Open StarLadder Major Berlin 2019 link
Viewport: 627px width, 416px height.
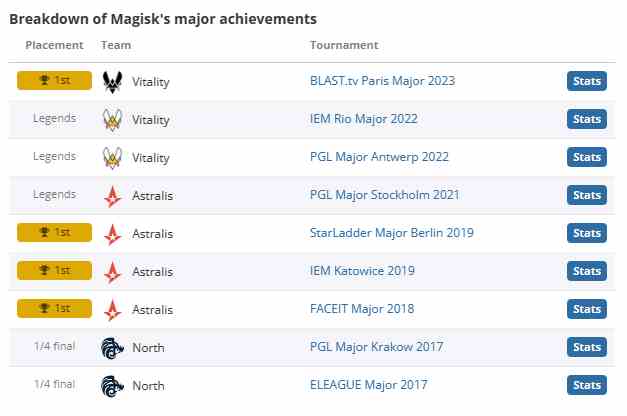tap(391, 233)
